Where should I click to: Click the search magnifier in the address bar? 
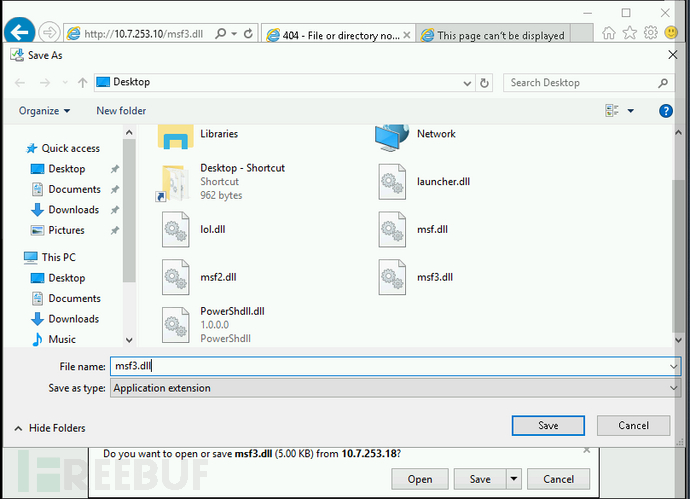(x=220, y=33)
